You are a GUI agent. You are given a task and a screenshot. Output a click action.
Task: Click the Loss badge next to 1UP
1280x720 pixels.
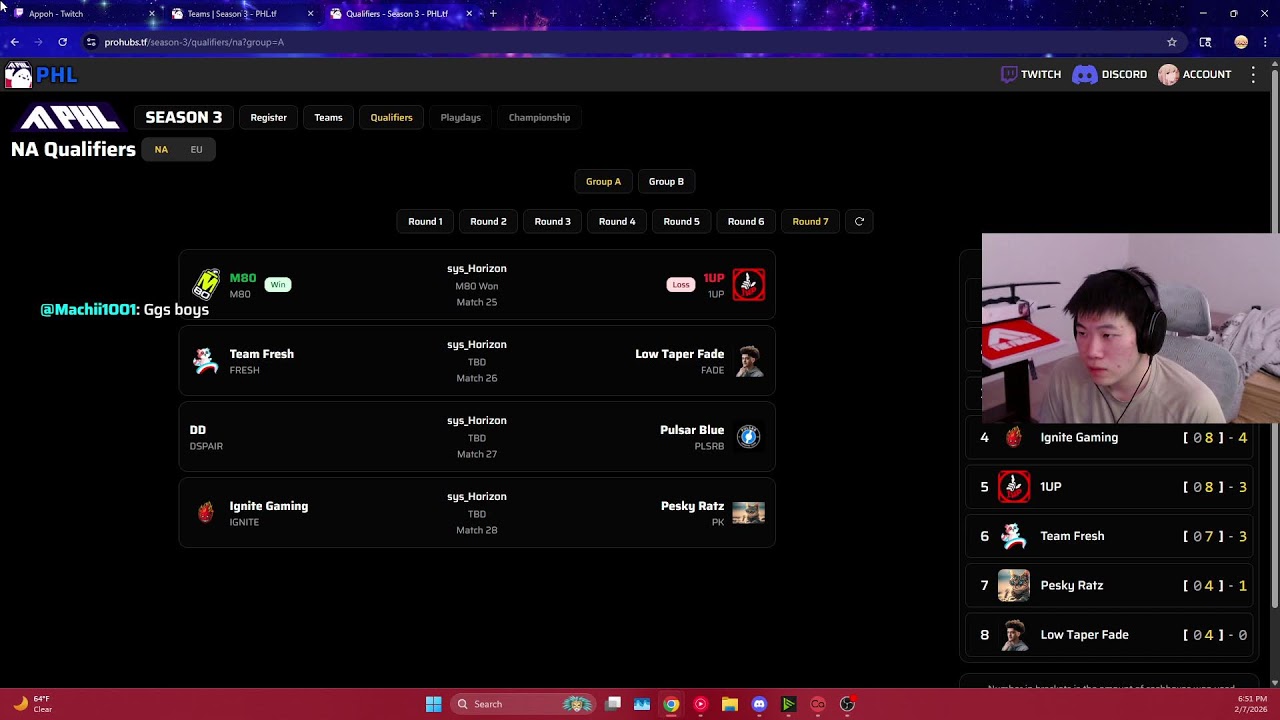pyautogui.click(x=680, y=285)
